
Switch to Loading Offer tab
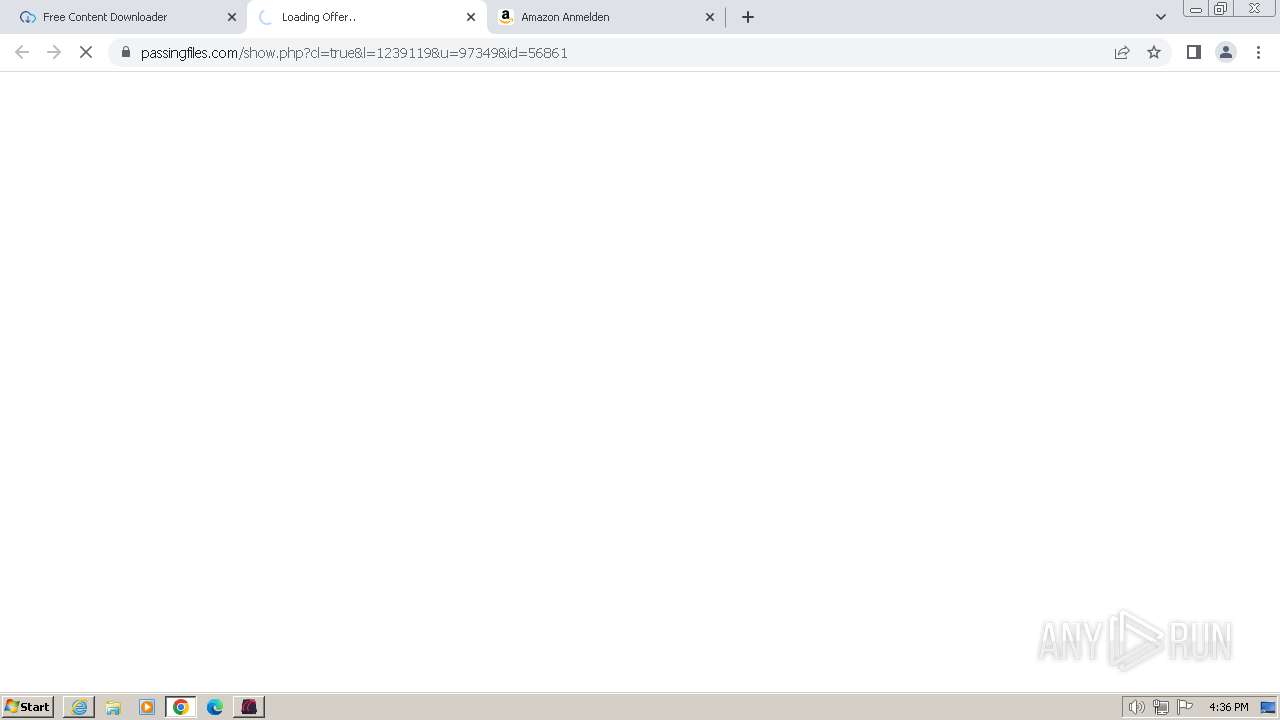[365, 17]
